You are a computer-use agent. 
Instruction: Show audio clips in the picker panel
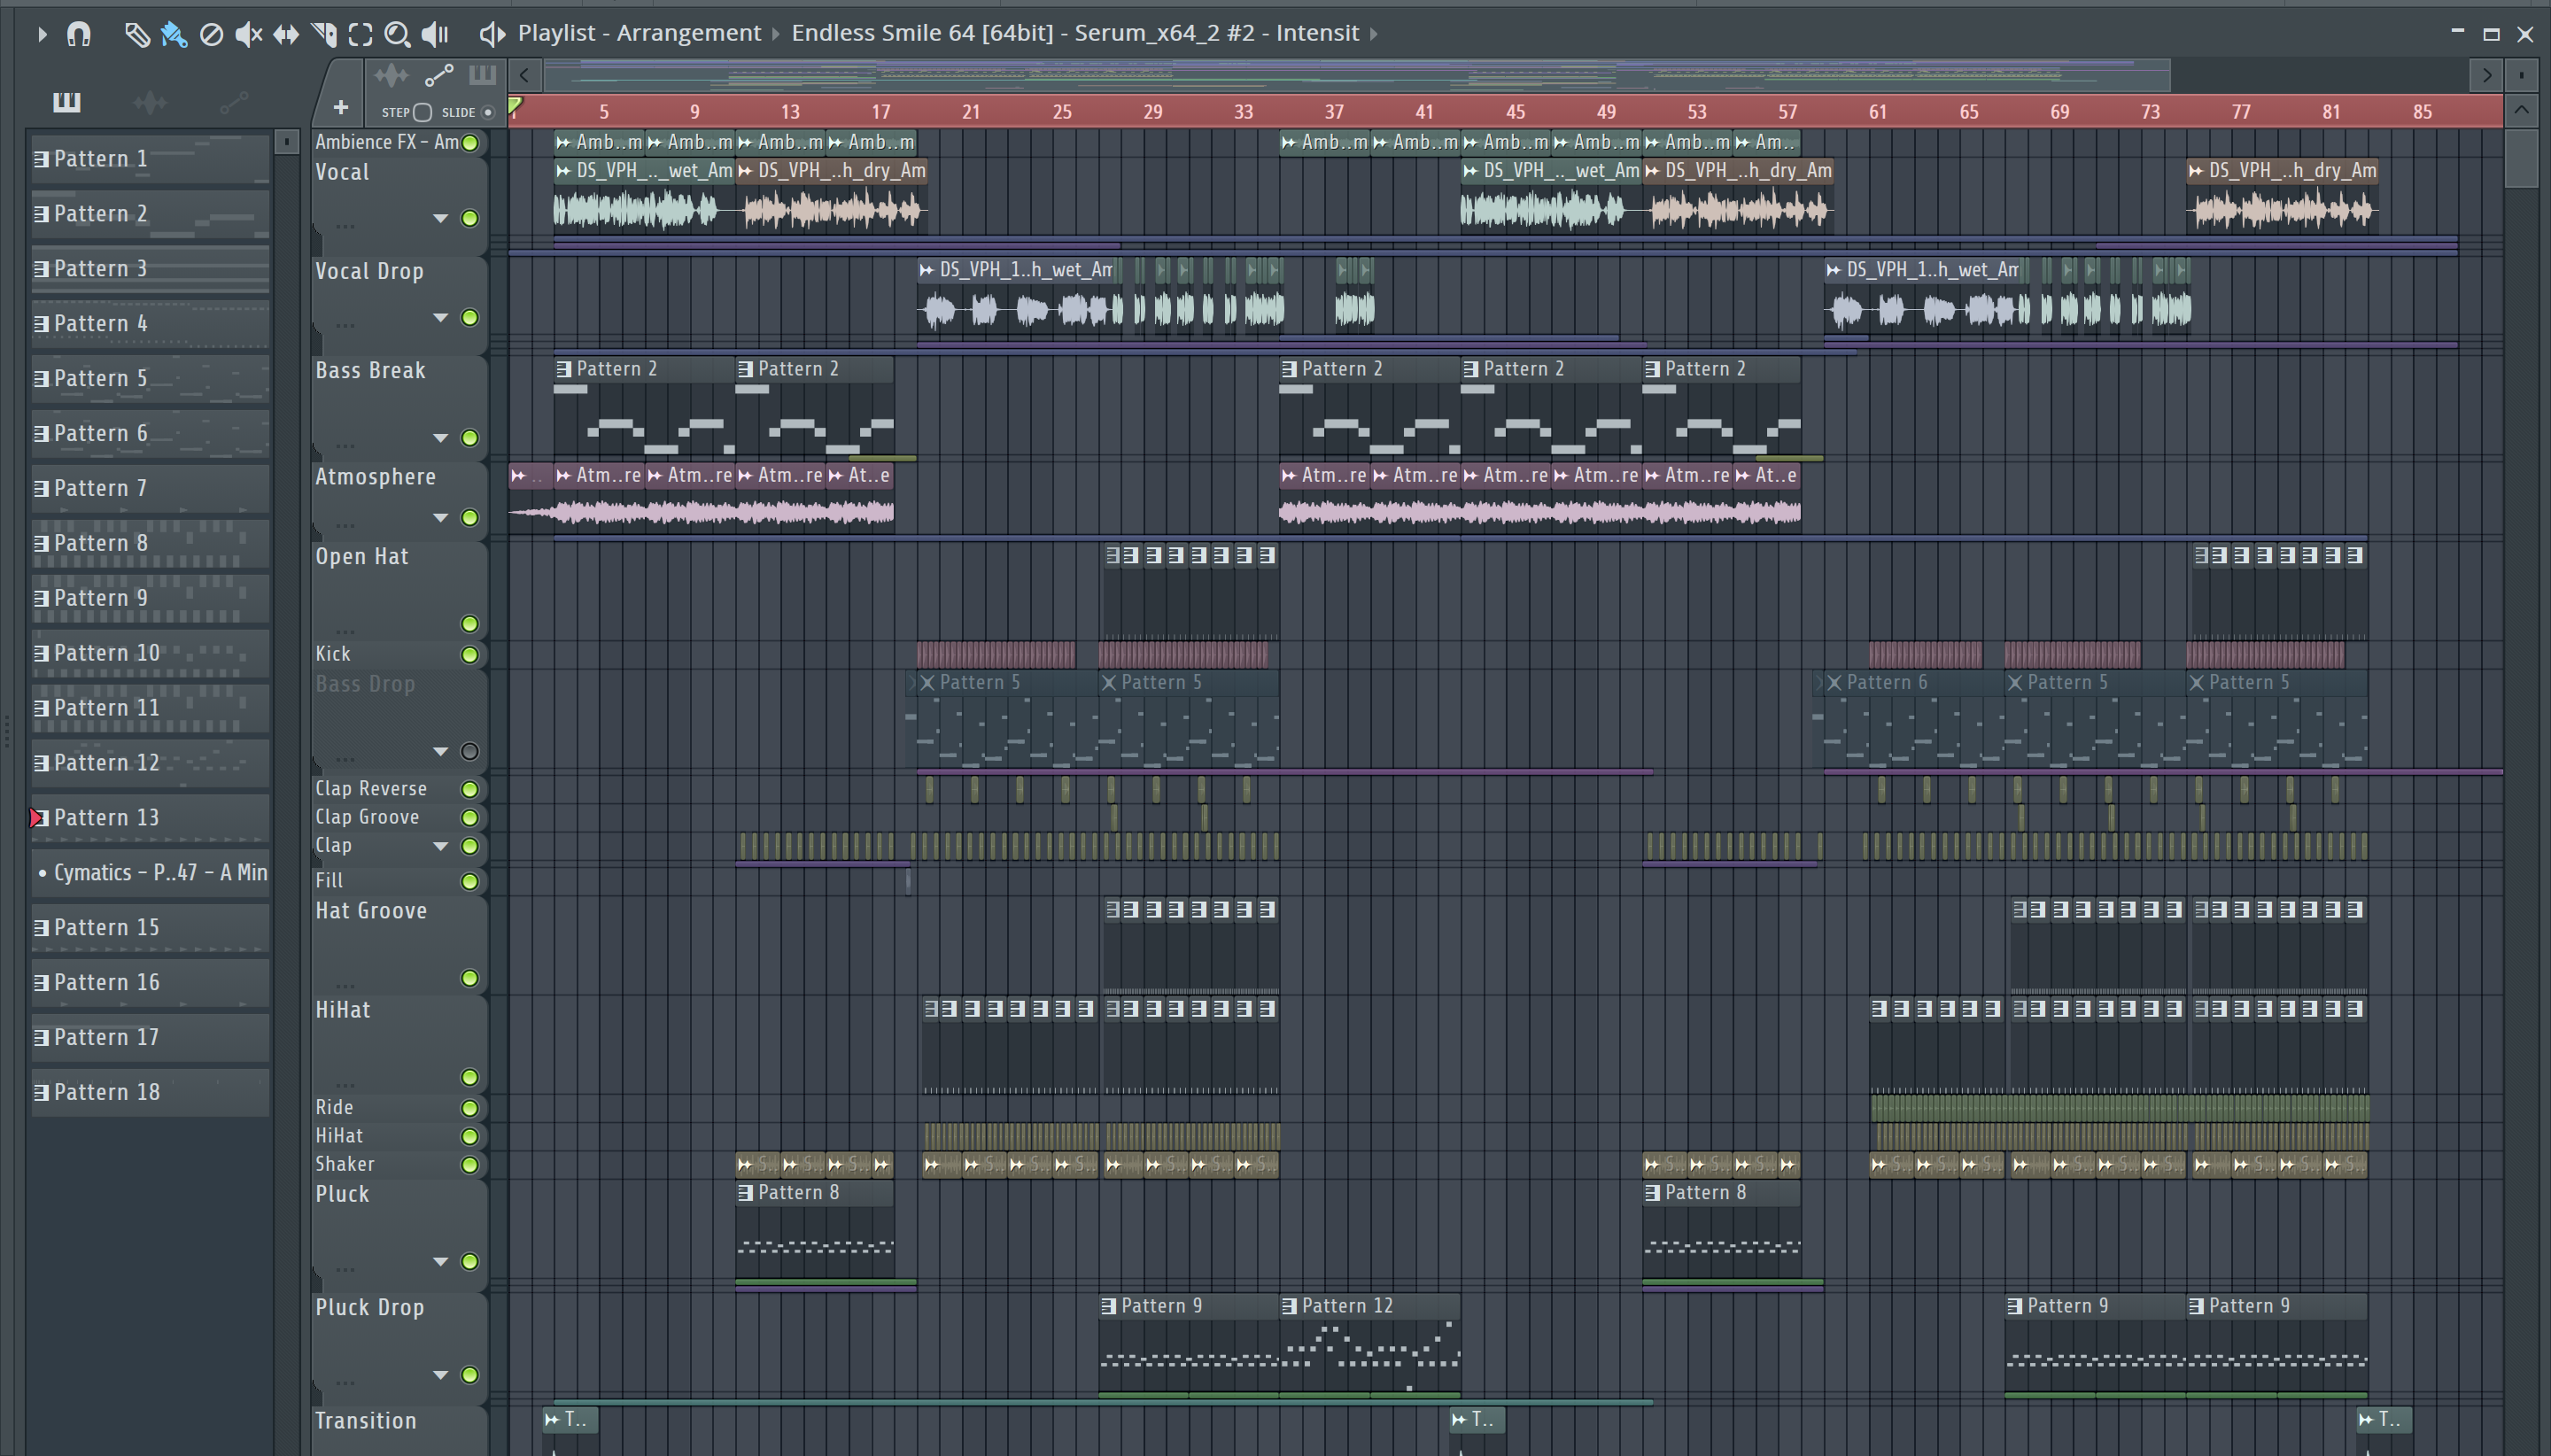150,101
